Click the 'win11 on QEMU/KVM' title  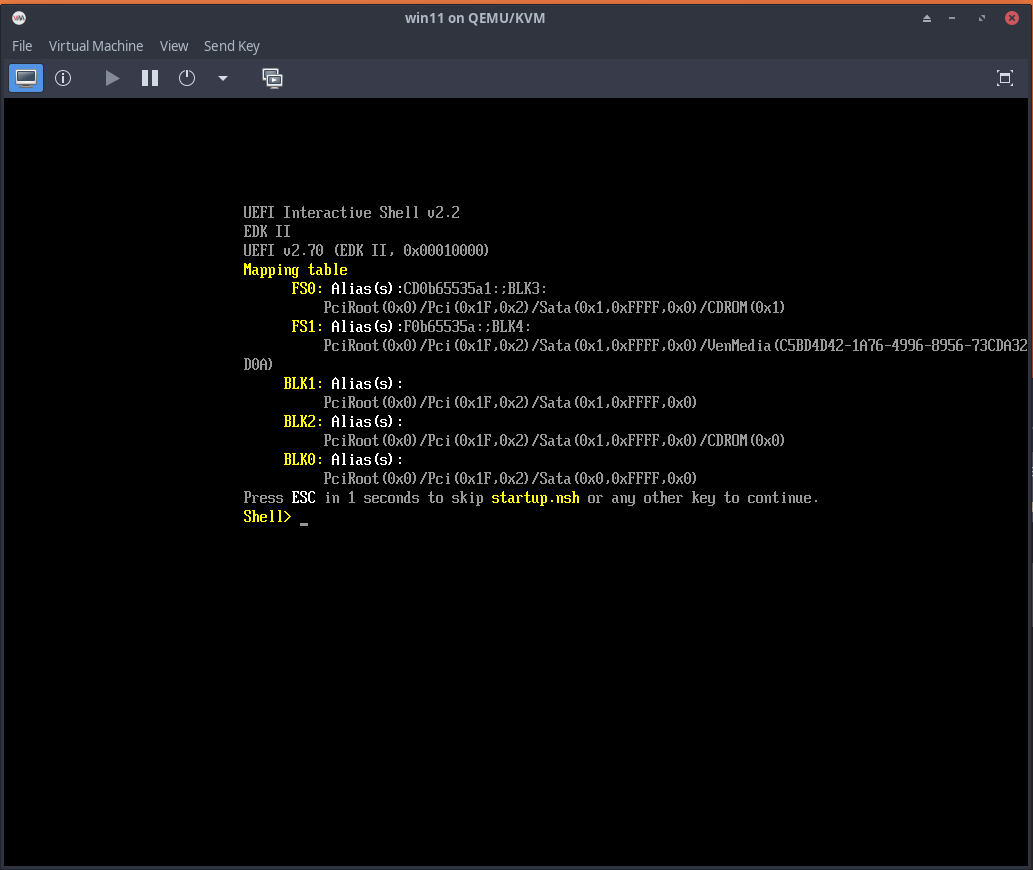pyautogui.click(x=475, y=18)
